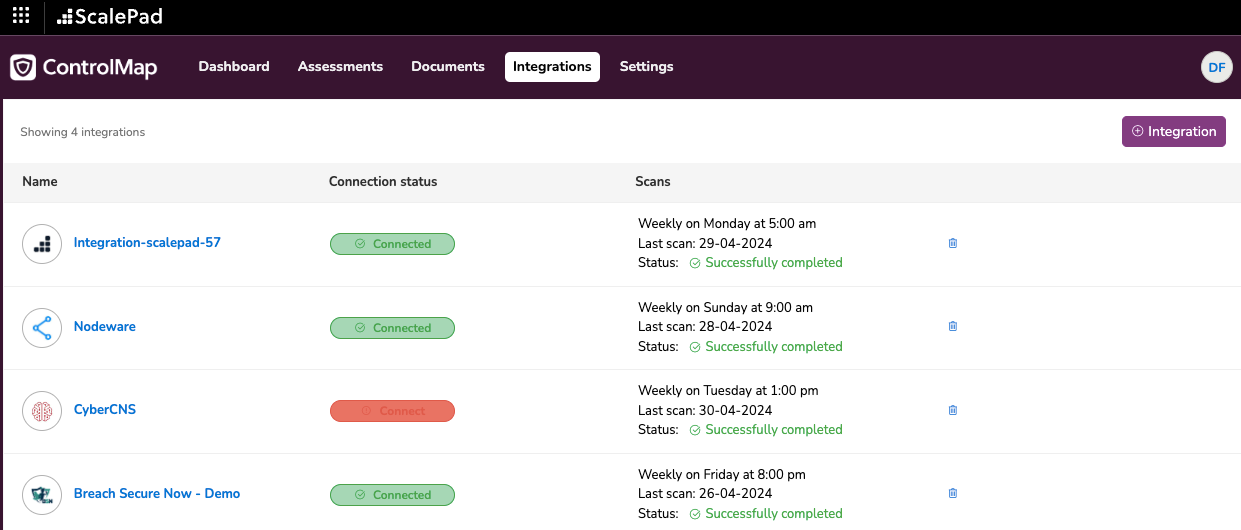Image resolution: width=1241 pixels, height=530 pixels.
Task: Click 'Last scan: 26-04-2024' text
Action: [x=705, y=494]
